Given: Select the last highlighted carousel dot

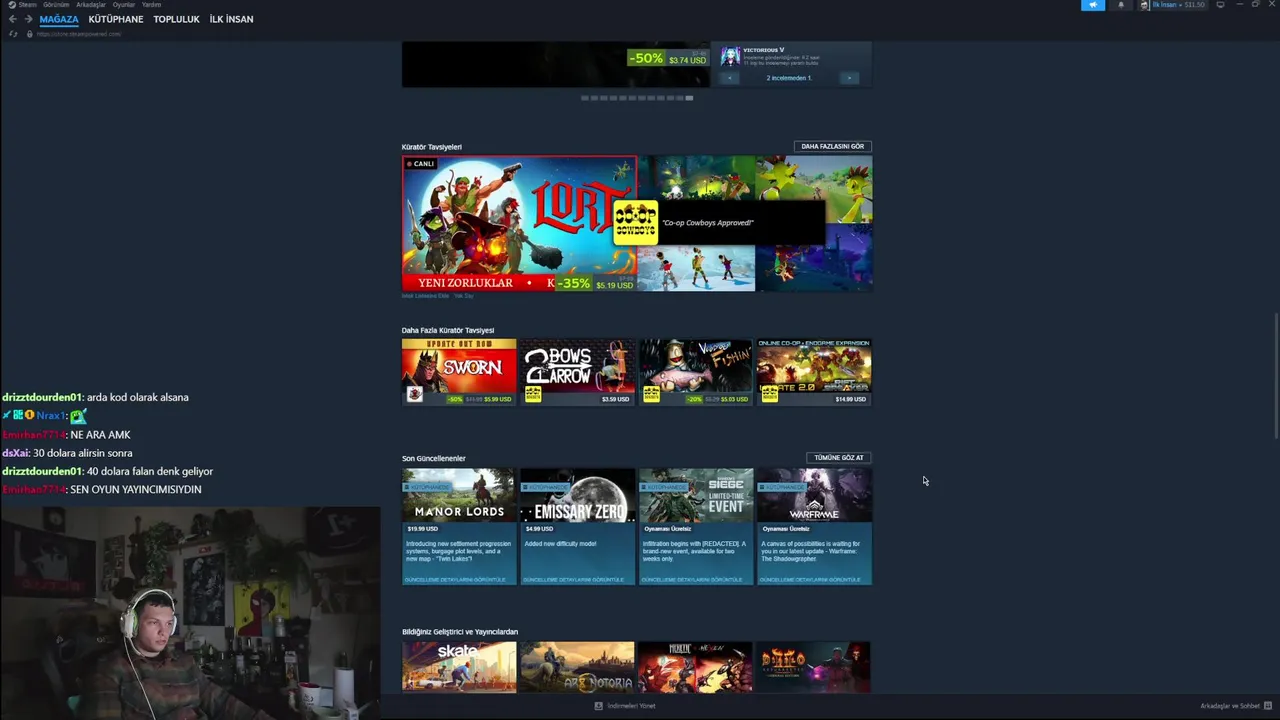Looking at the screenshot, I should [689, 98].
